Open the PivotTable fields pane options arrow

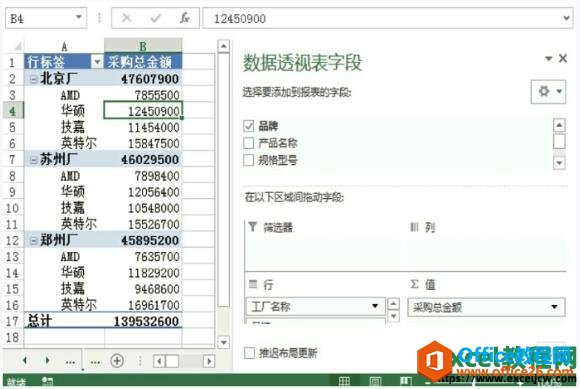(x=549, y=58)
